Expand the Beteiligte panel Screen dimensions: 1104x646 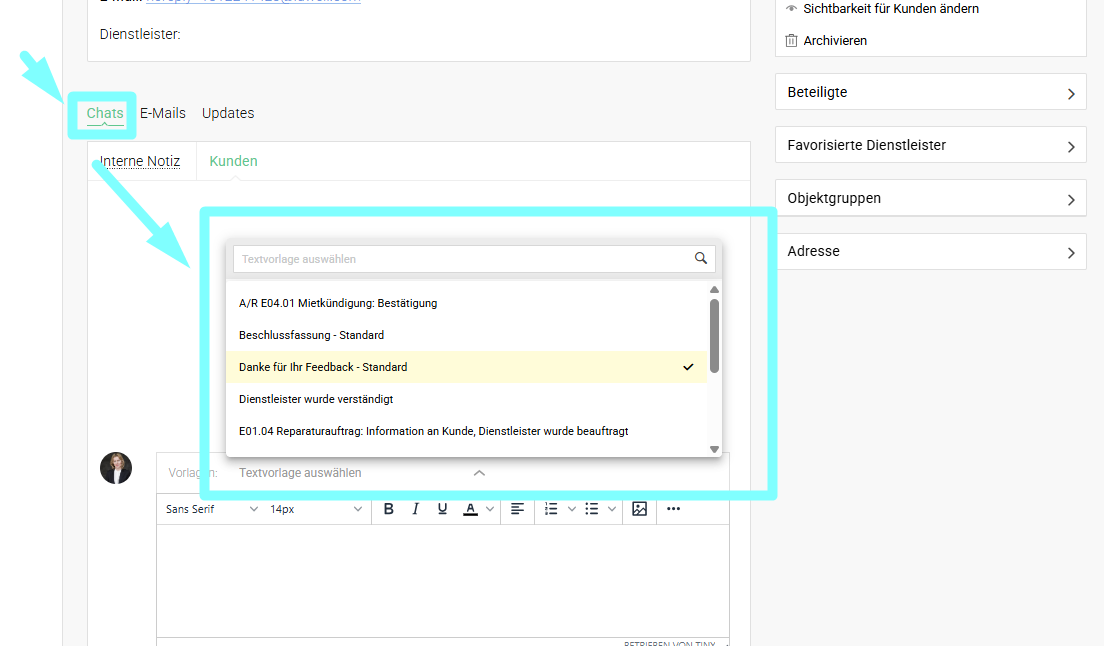click(x=930, y=93)
